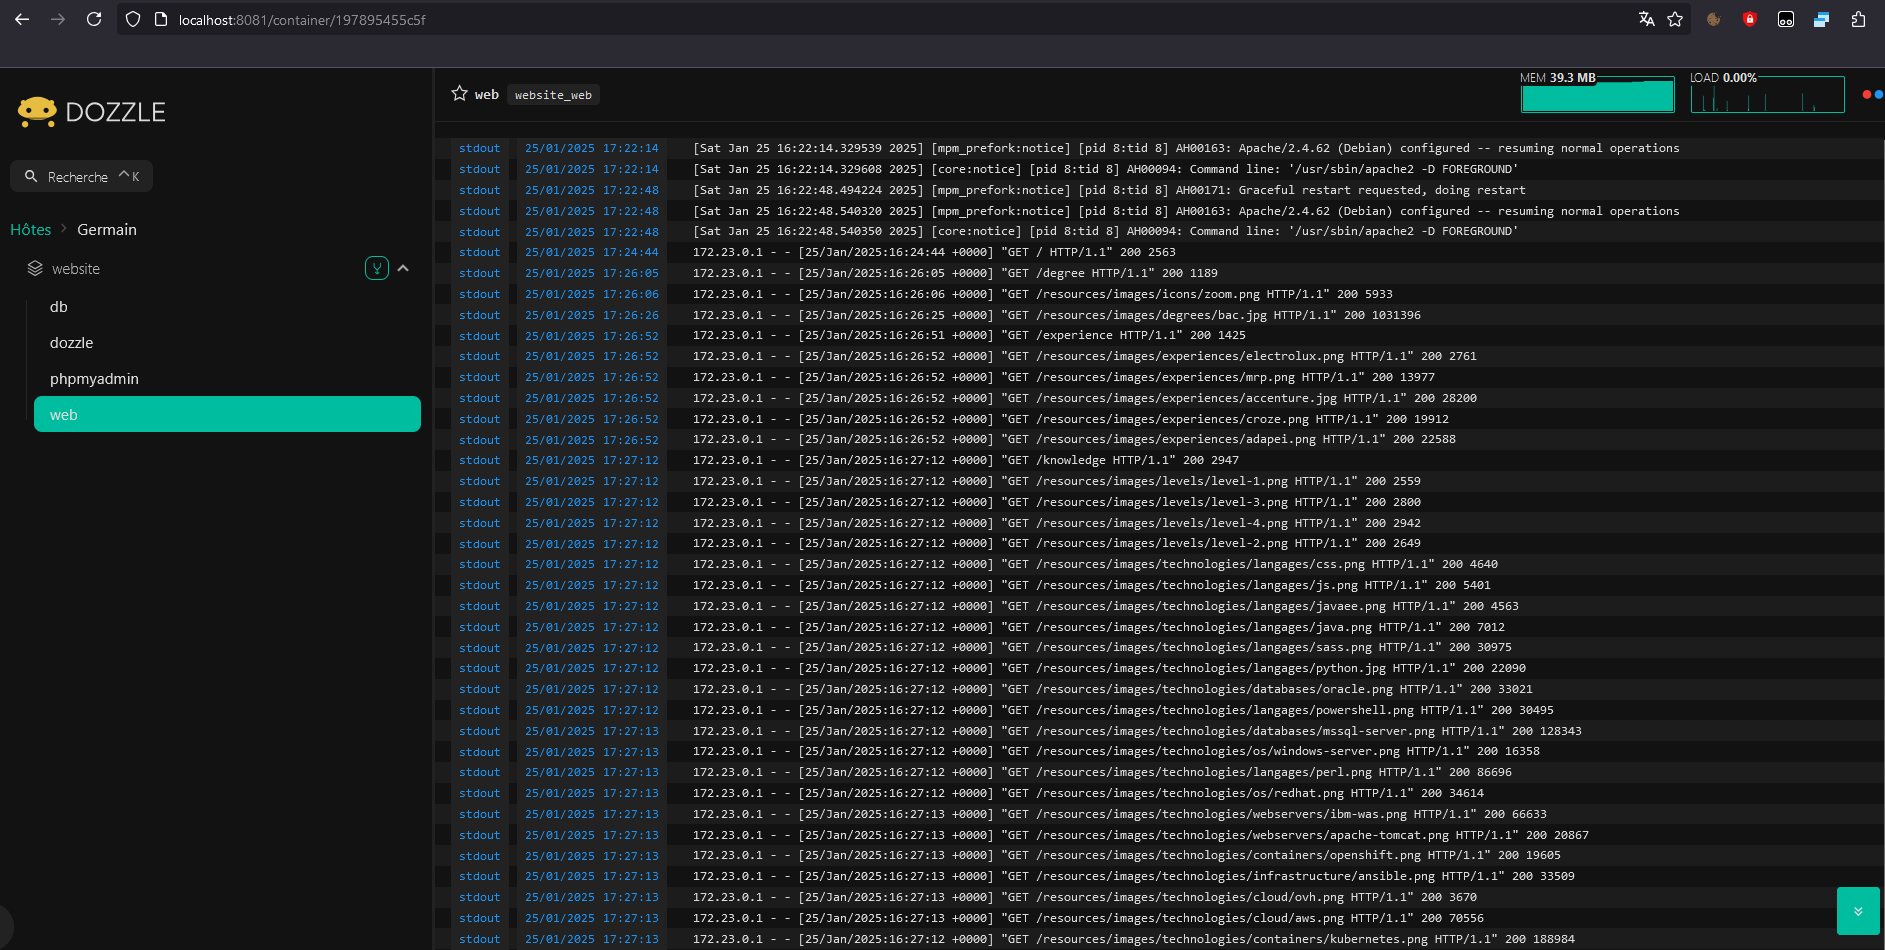The image size is (1885, 950).
Task: Select log line for accenture.jpg
Action: [x=1160, y=398]
